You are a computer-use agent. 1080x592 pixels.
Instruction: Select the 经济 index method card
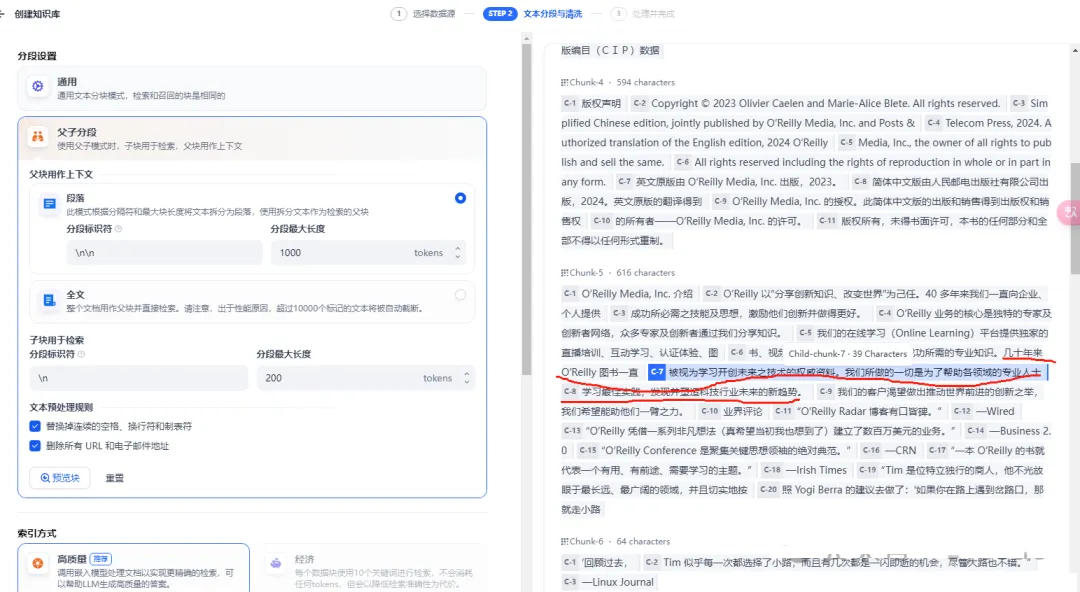pyautogui.click(x=372, y=568)
